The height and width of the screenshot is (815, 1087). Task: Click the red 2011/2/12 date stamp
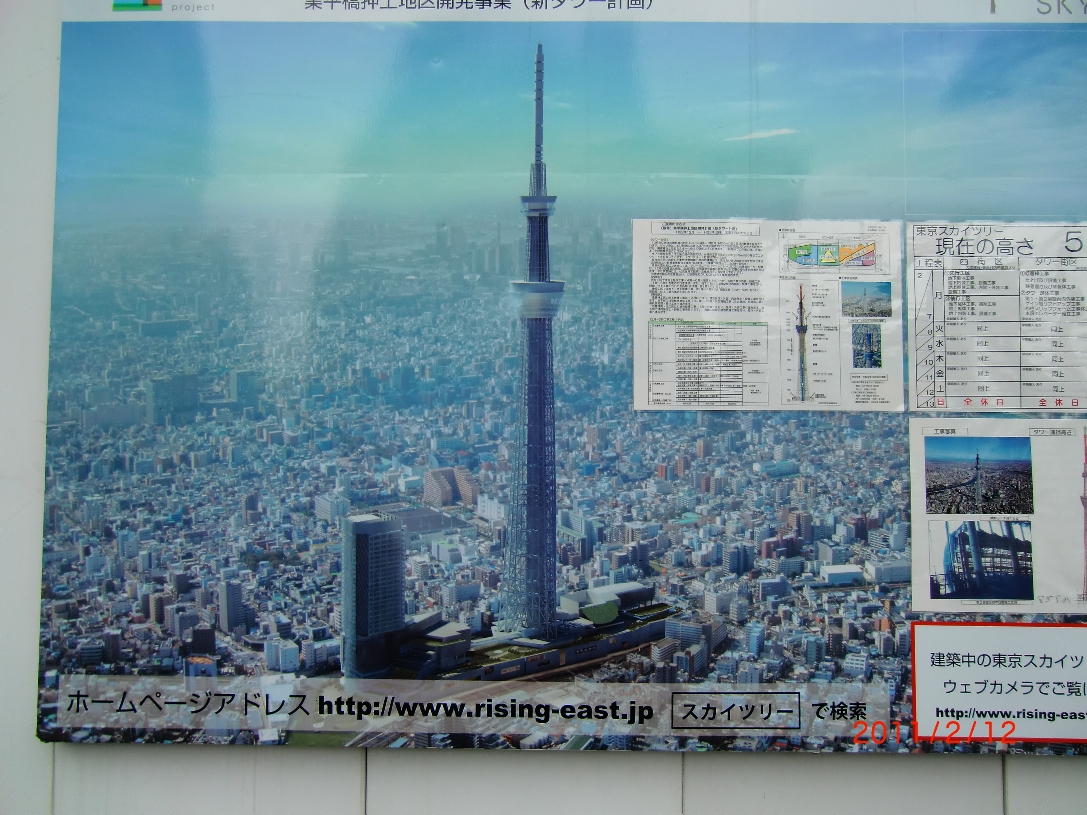(x=933, y=732)
